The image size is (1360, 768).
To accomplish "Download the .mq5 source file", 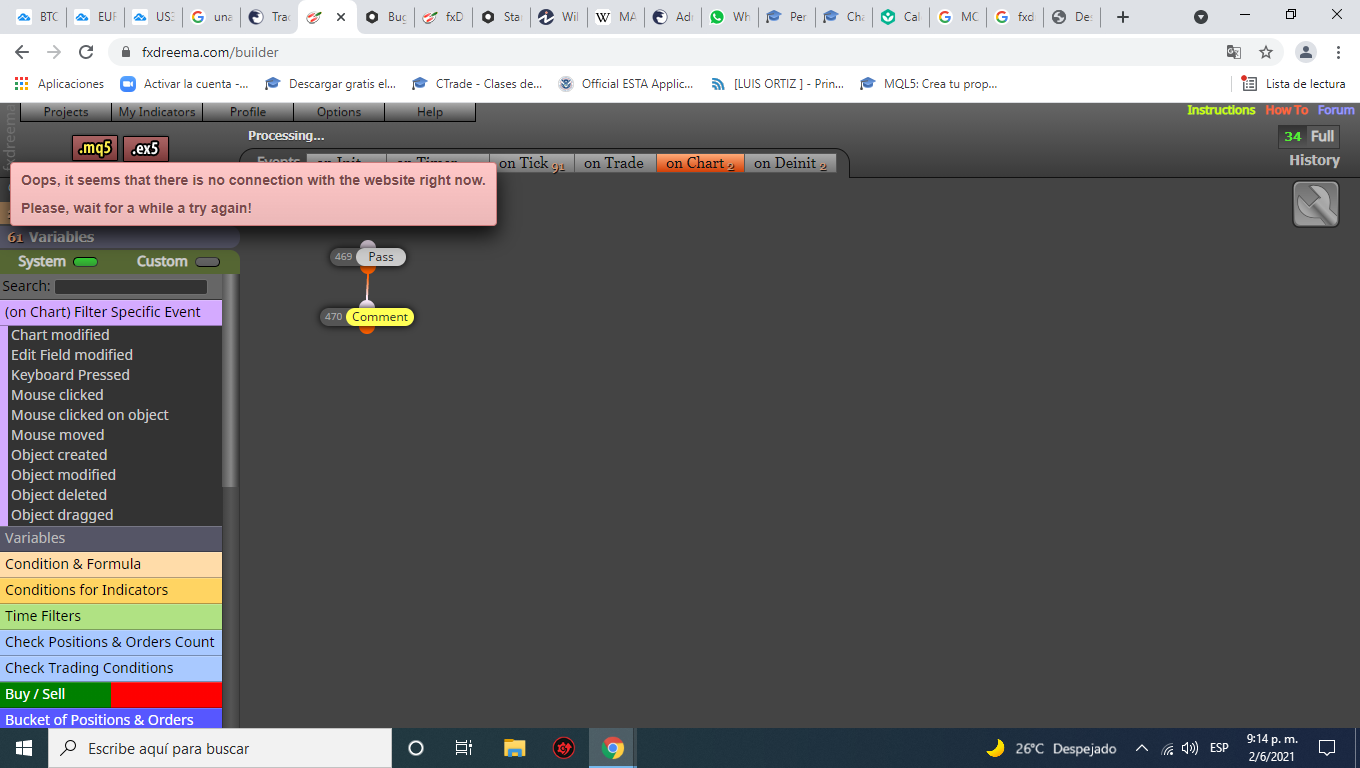I will [94, 149].
